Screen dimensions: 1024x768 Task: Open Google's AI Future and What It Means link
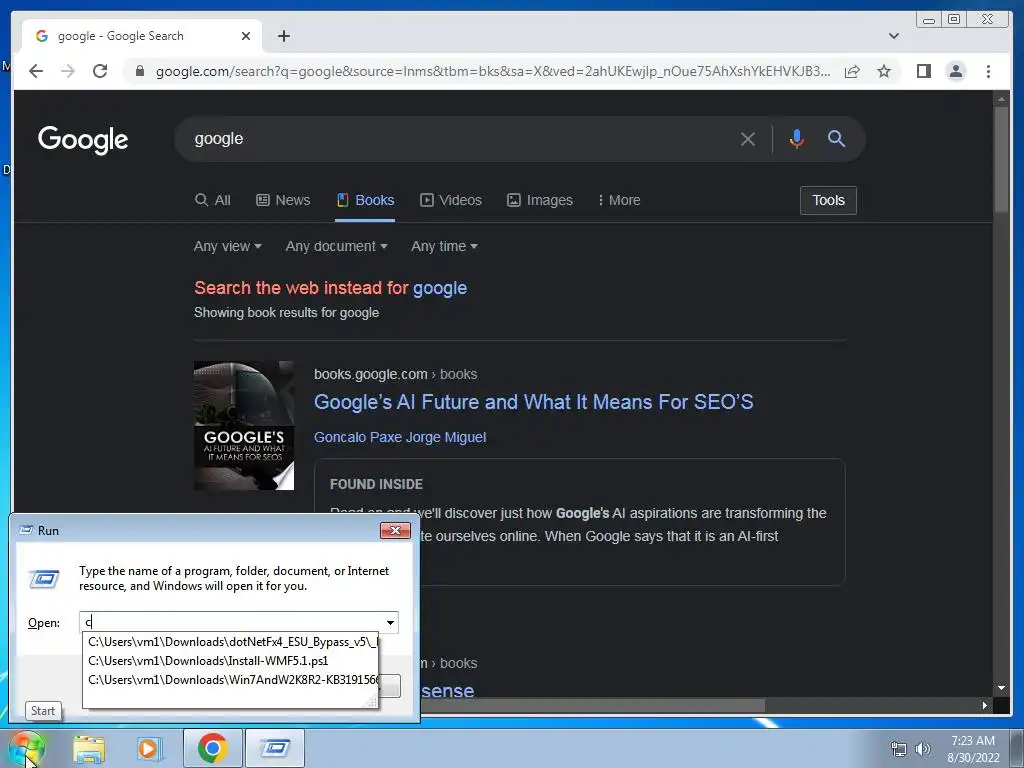pyautogui.click(x=534, y=402)
